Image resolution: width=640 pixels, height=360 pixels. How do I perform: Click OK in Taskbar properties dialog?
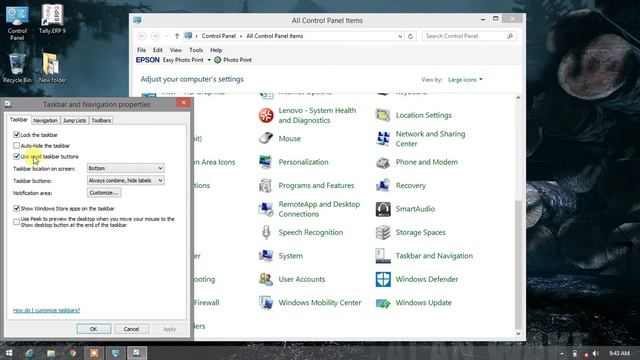point(93,329)
